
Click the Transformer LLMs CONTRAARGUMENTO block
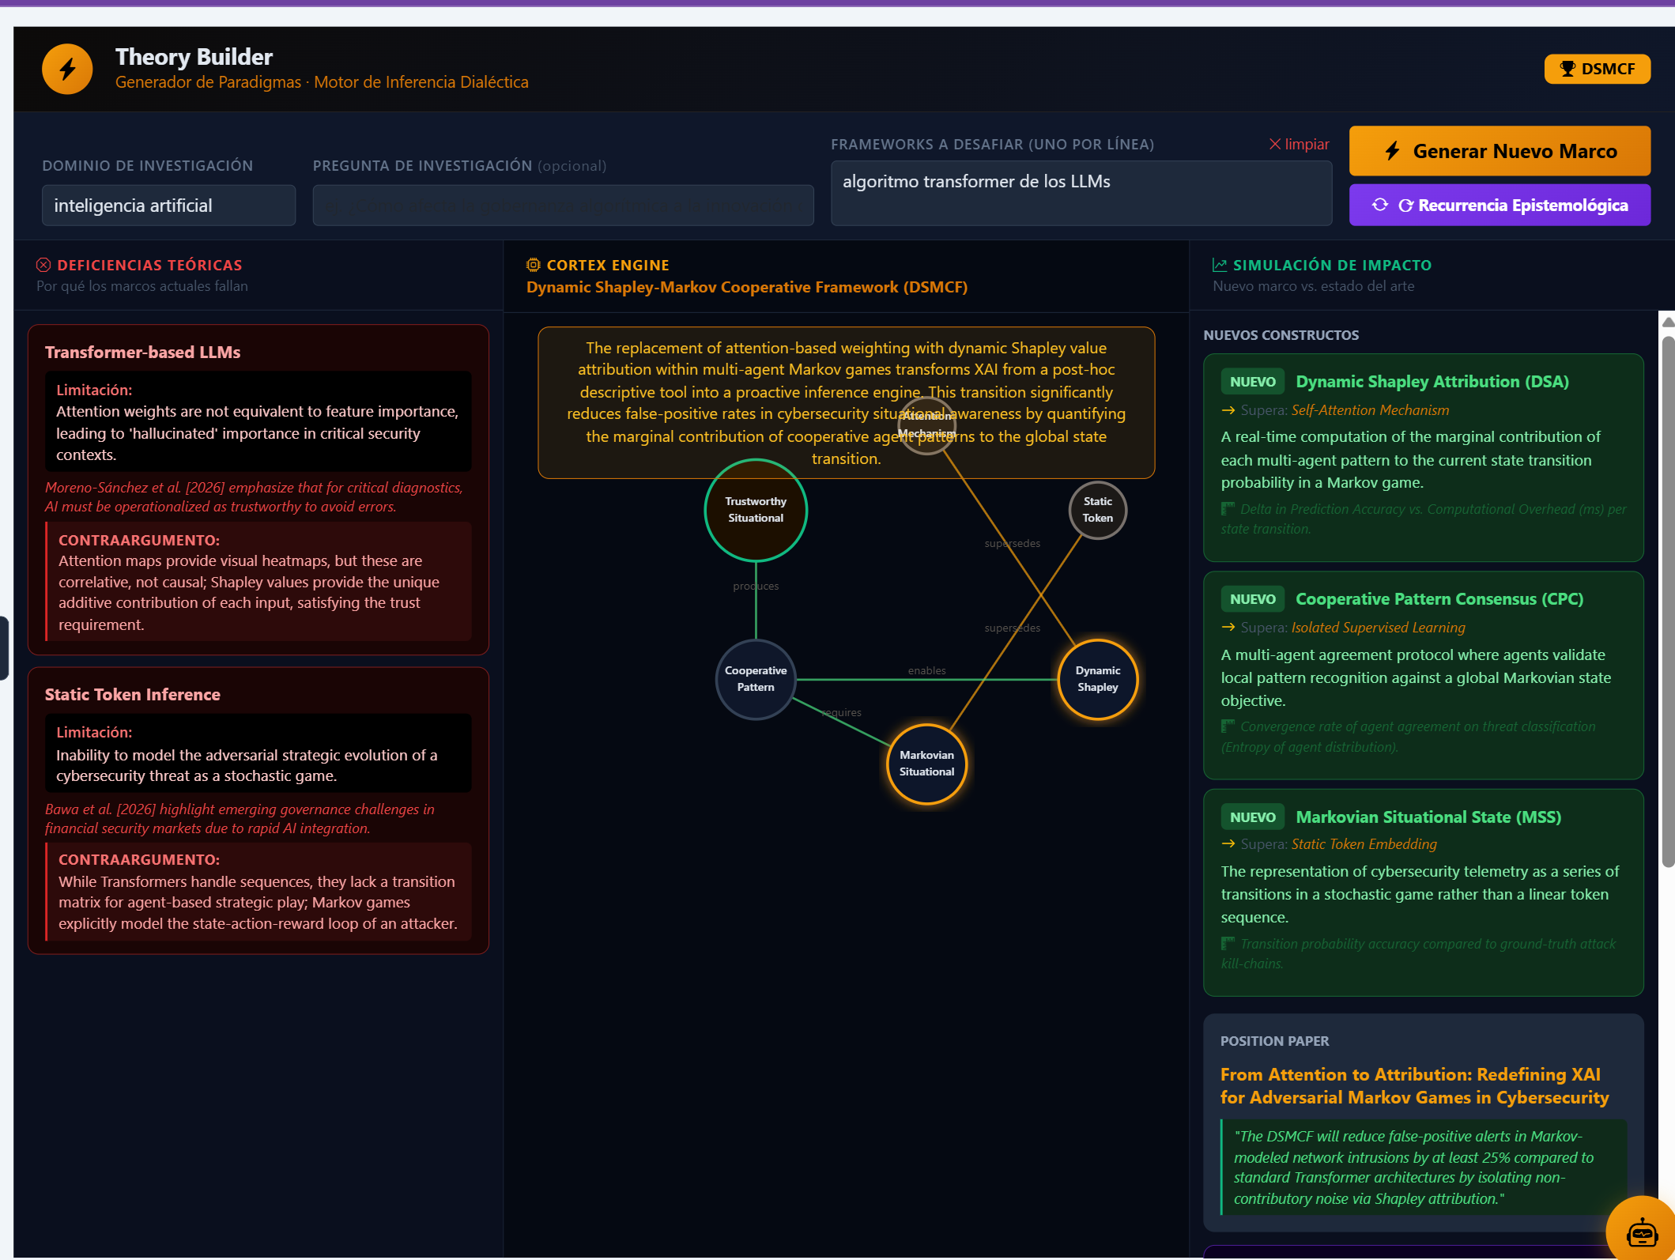(258, 582)
